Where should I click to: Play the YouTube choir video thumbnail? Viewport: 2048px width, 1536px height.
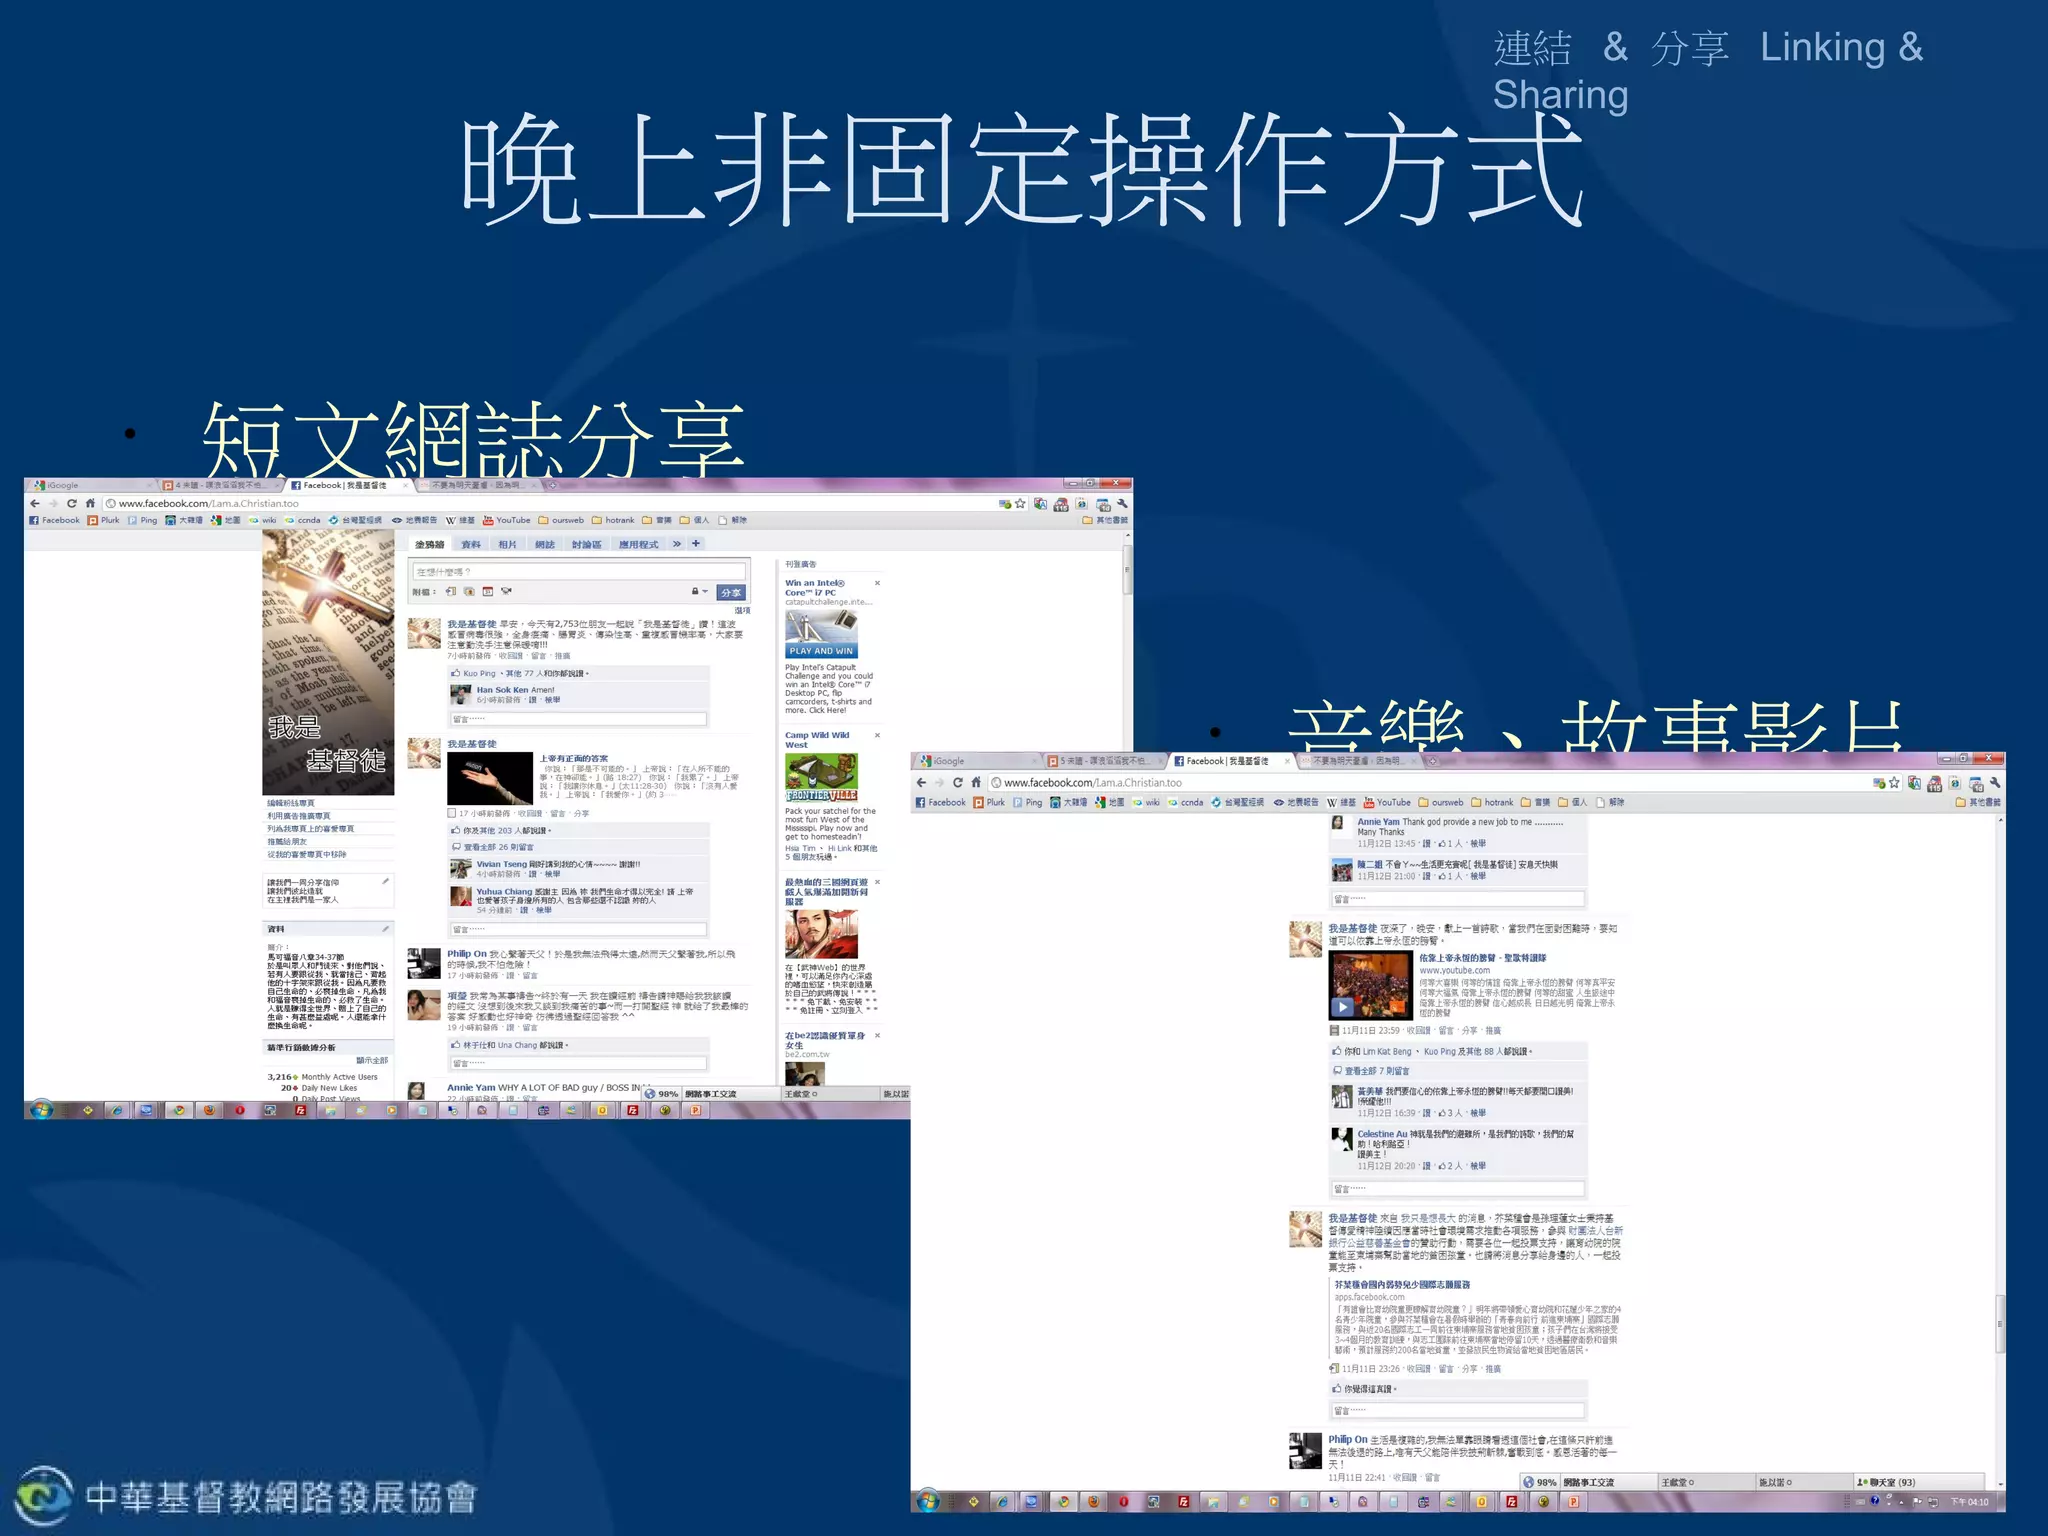tap(1369, 986)
